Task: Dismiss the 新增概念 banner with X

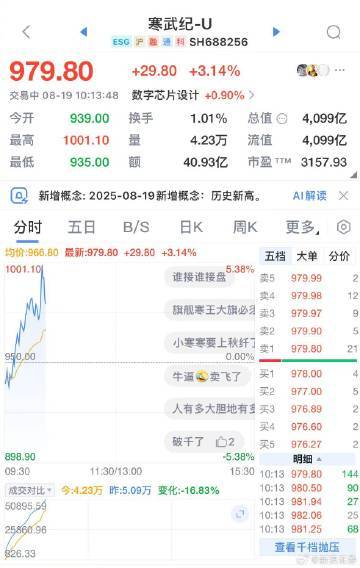Action: (x=343, y=196)
